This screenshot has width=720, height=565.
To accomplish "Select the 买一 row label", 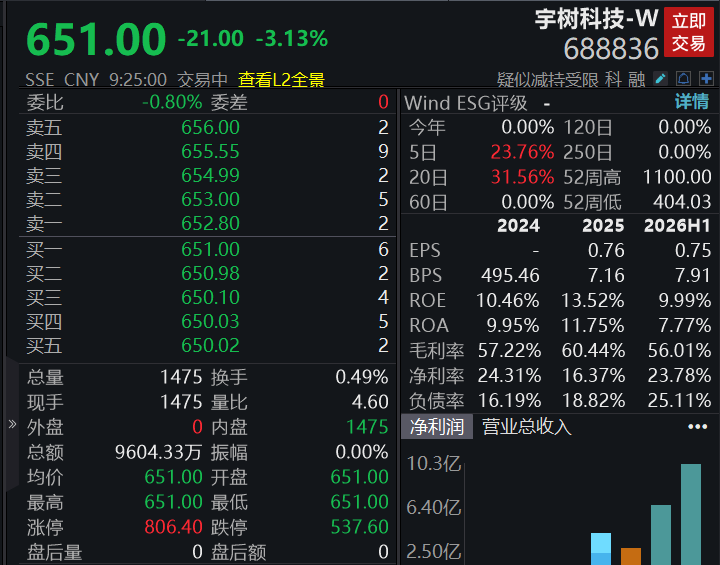I will tap(44, 250).
